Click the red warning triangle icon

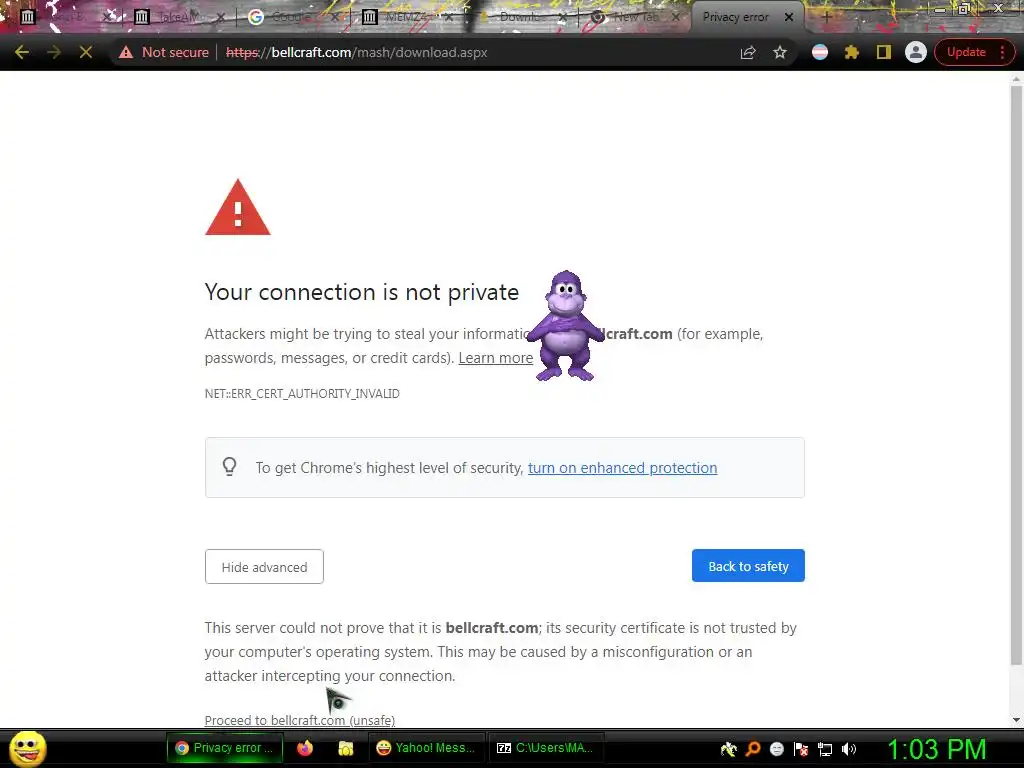(238, 207)
